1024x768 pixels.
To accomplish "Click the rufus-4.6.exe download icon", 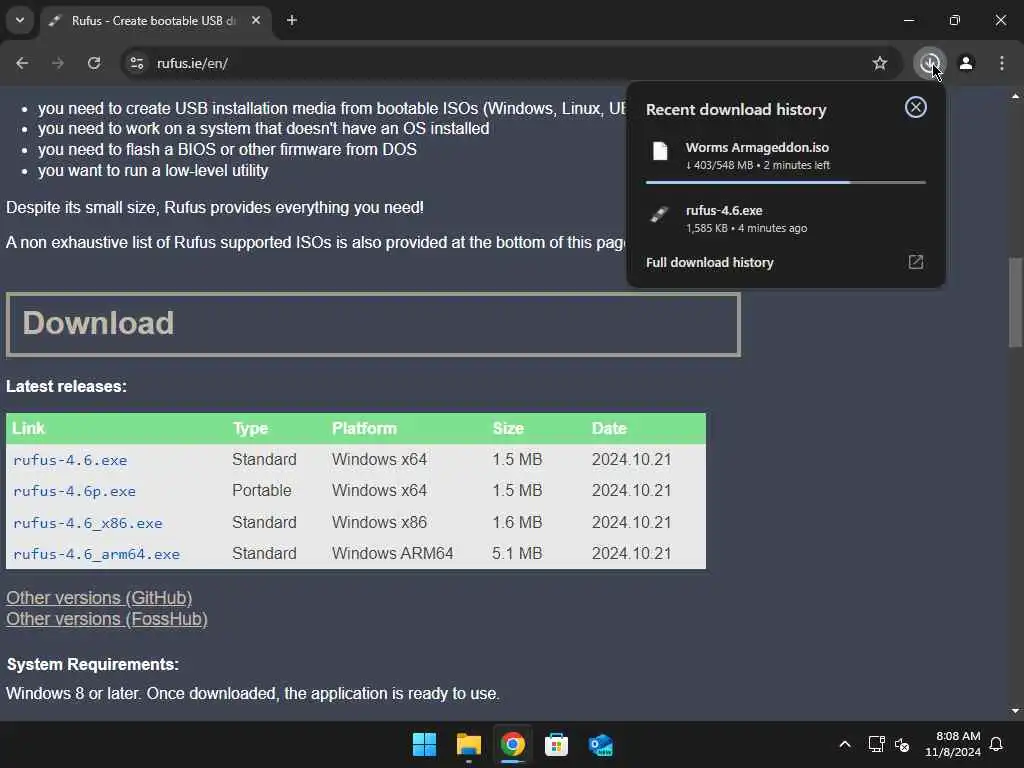I will (x=660, y=214).
